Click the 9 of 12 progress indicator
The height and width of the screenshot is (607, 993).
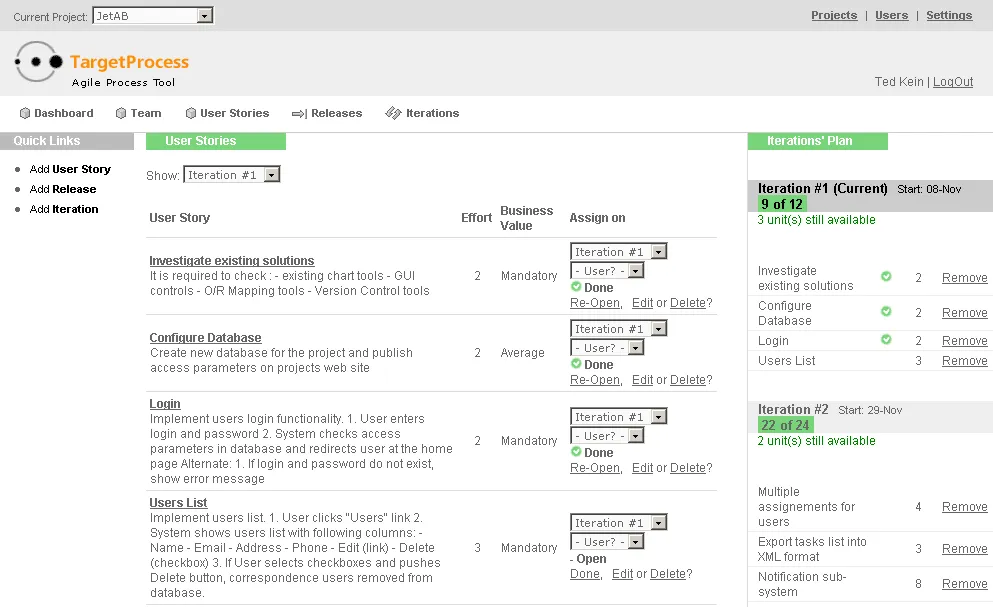coord(782,204)
